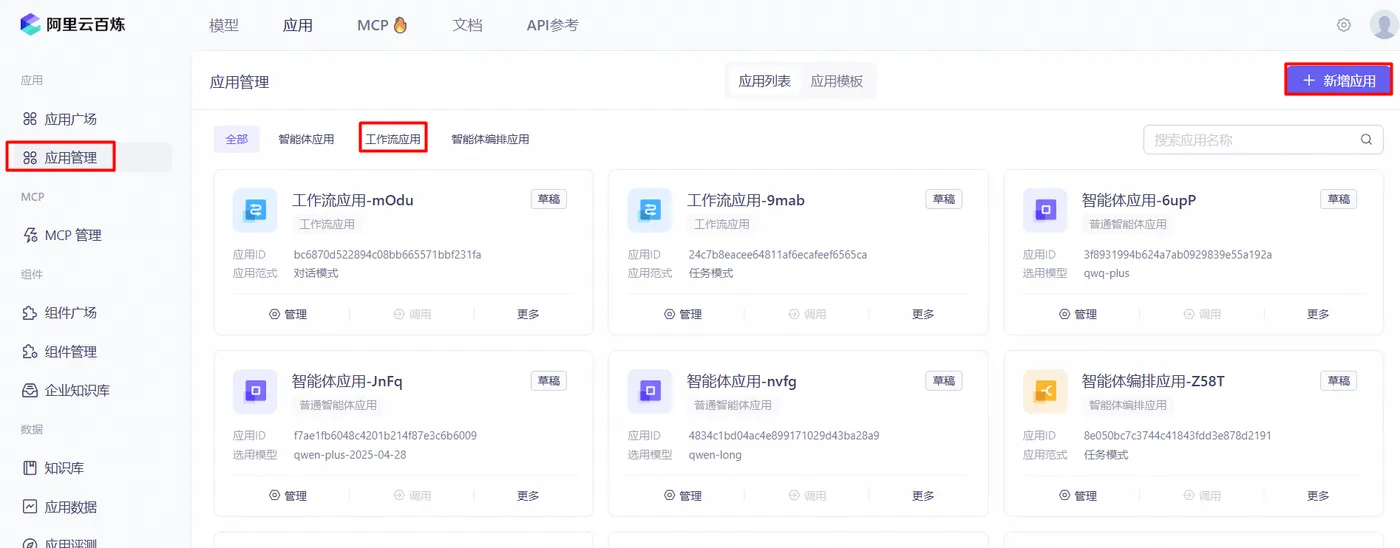Open 更多 menu on 工作流应用-9mab card

(923, 314)
